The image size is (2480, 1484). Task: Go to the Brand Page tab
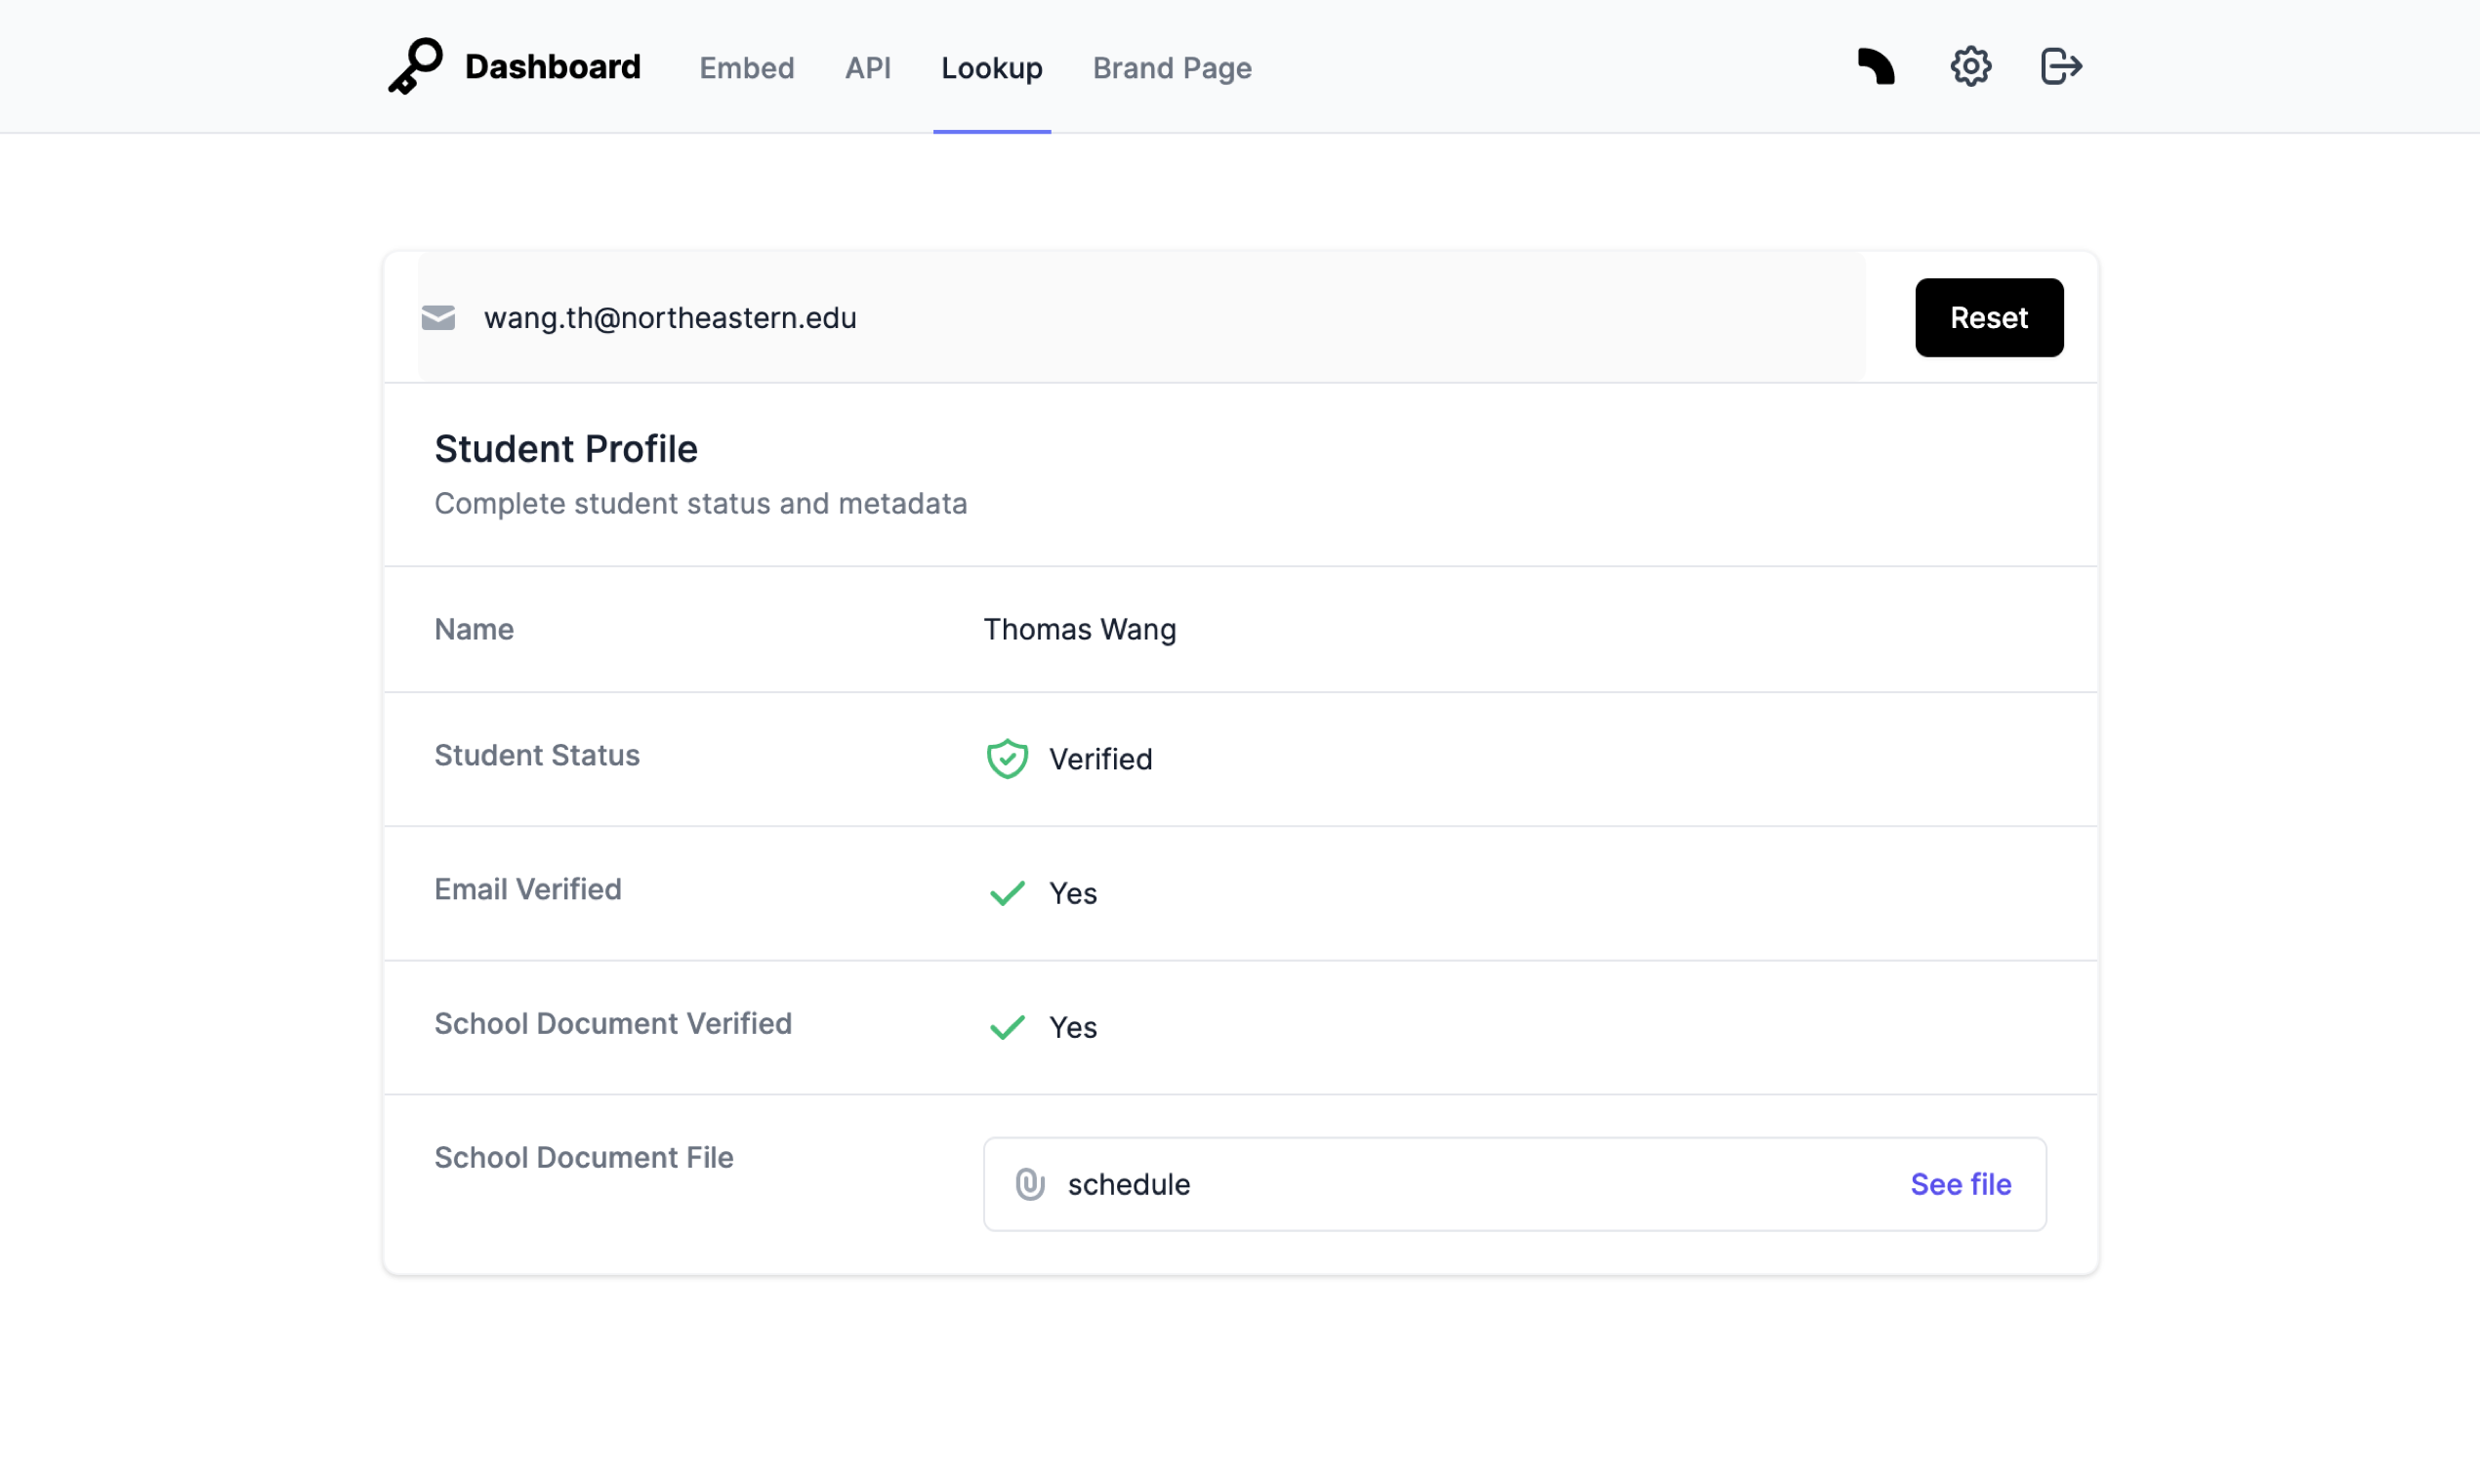(x=1171, y=68)
